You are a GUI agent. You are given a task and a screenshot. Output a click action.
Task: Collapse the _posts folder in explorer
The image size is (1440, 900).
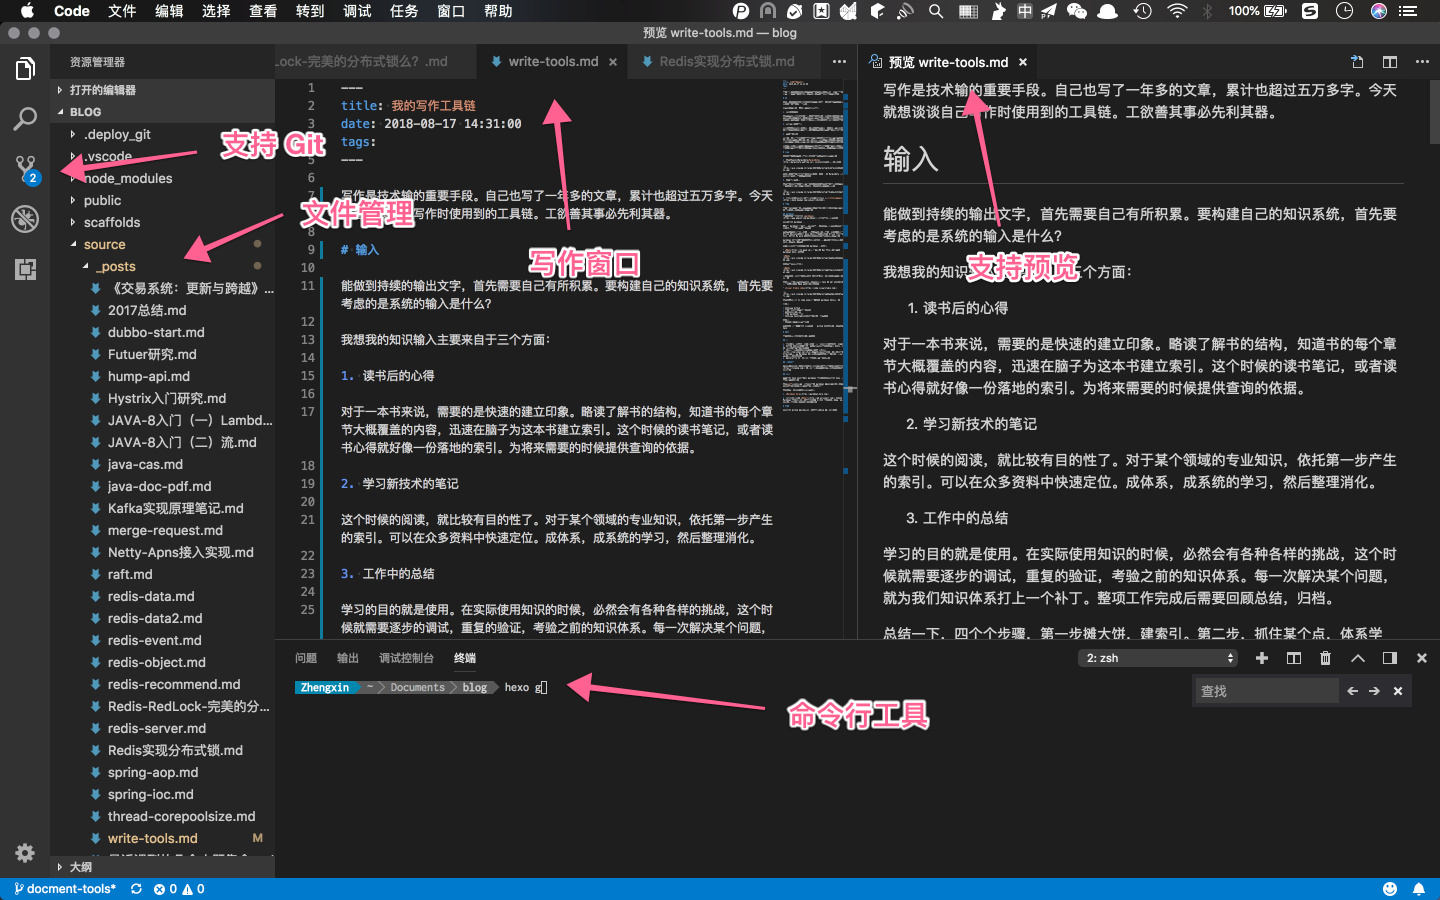[116, 266]
